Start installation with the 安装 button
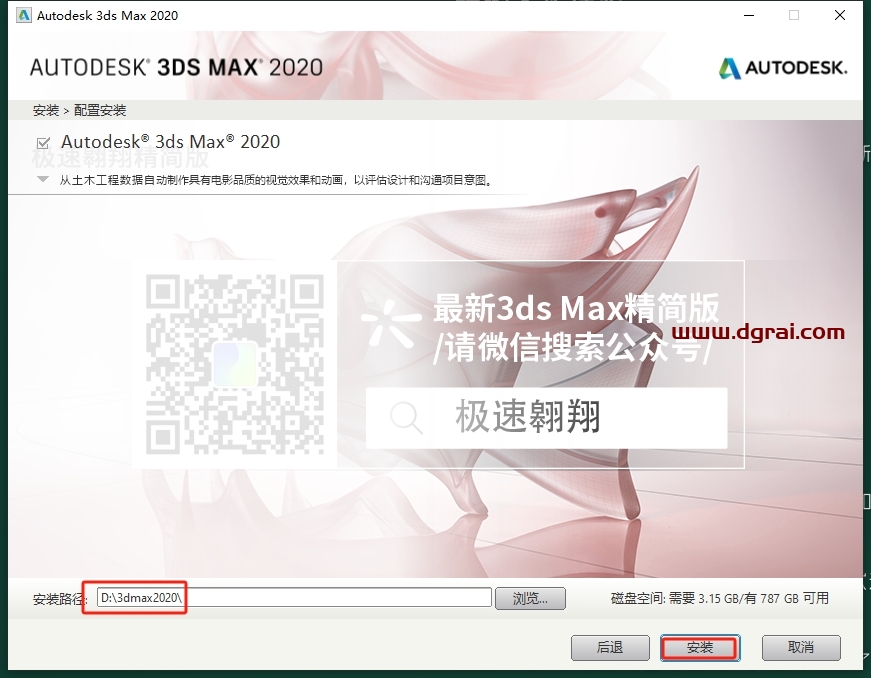 700,647
